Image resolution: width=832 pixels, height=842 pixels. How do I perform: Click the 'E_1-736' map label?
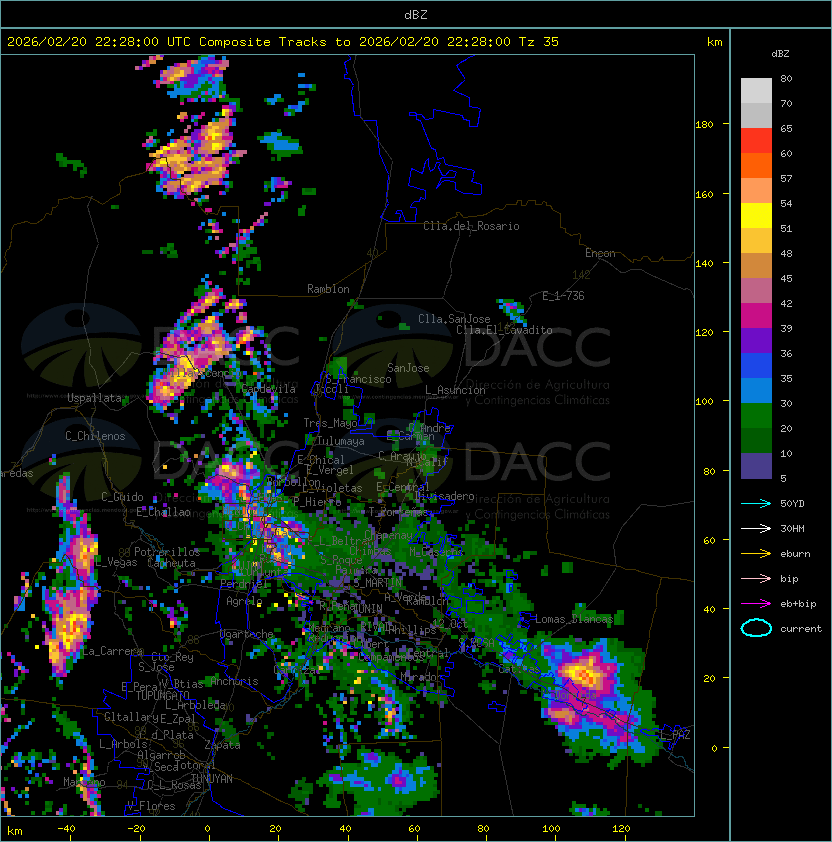point(563,296)
